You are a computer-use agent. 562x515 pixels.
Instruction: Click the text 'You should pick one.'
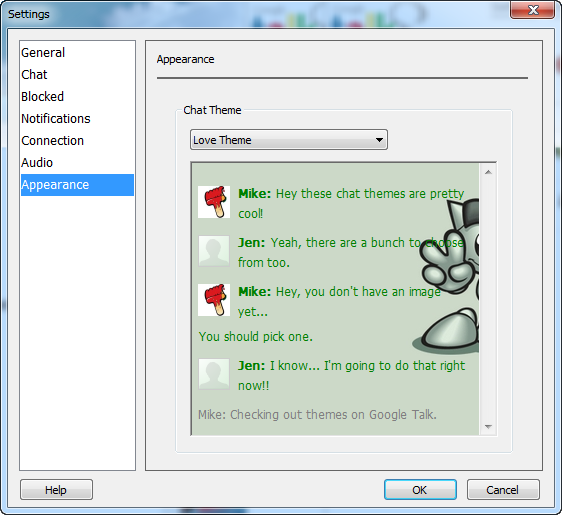256,337
